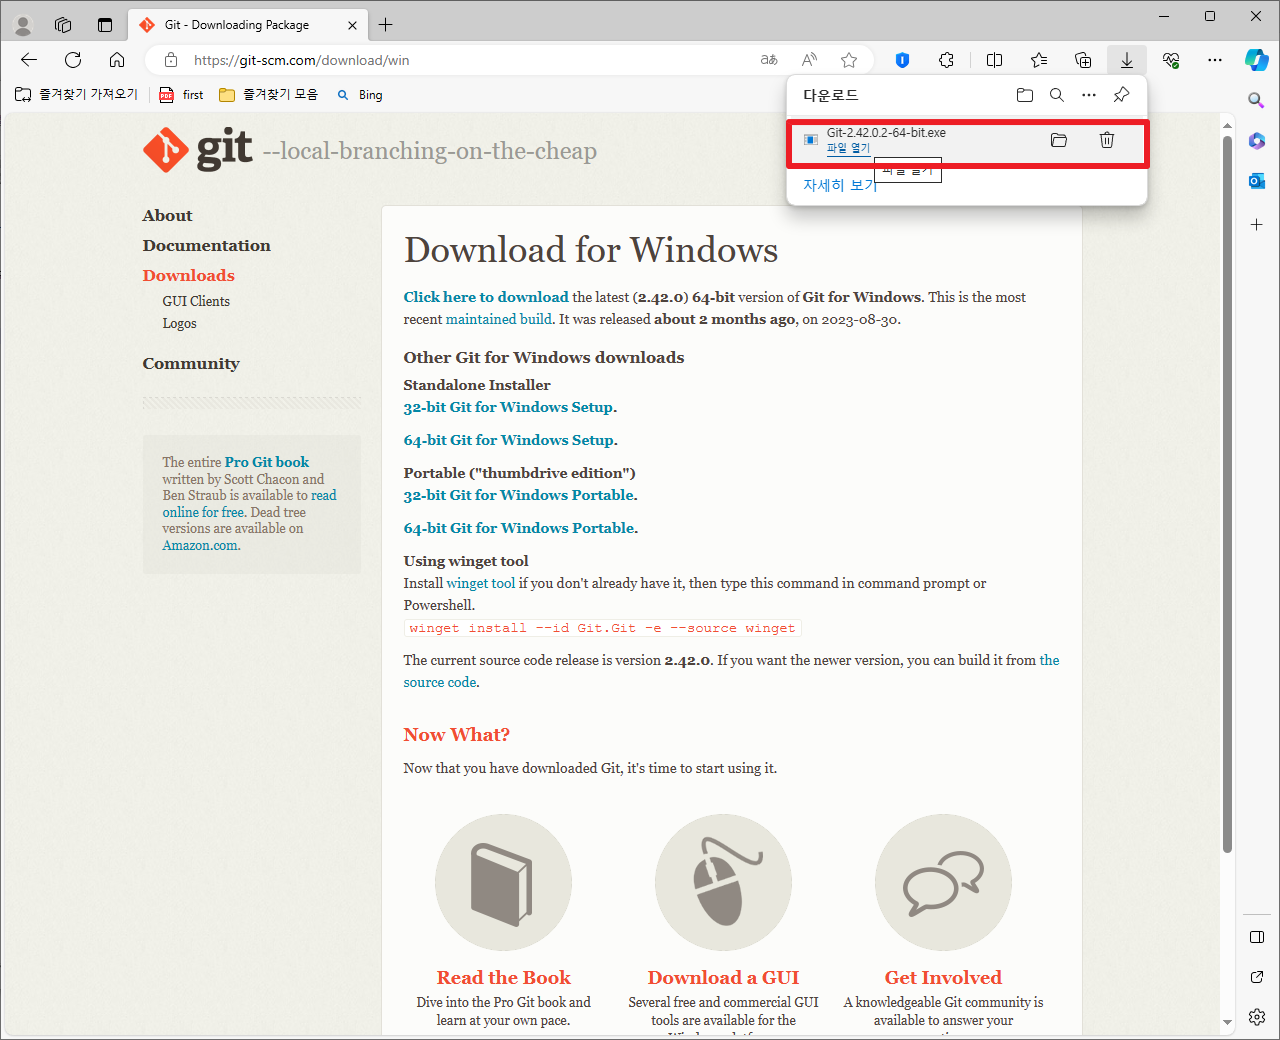Open the Downloads section
Viewport: 1280px width, 1040px height.
188,276
